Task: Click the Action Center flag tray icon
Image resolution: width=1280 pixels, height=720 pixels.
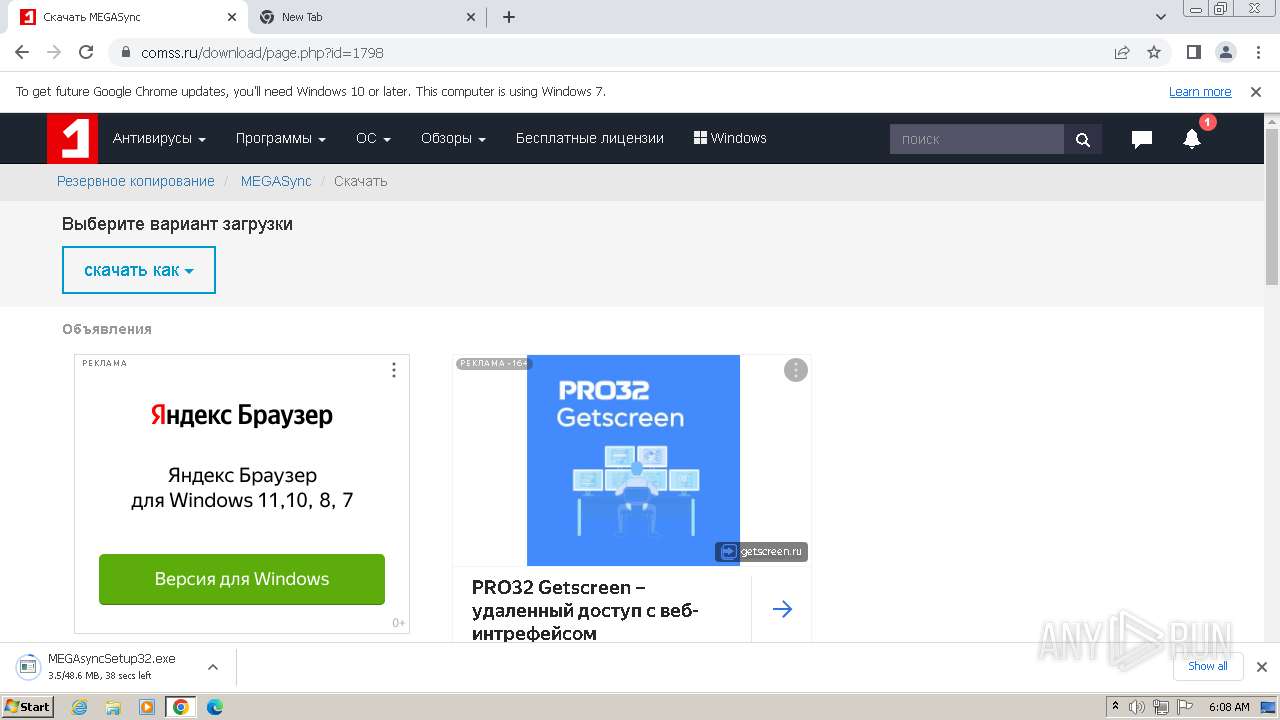Action: [1183, 707]
